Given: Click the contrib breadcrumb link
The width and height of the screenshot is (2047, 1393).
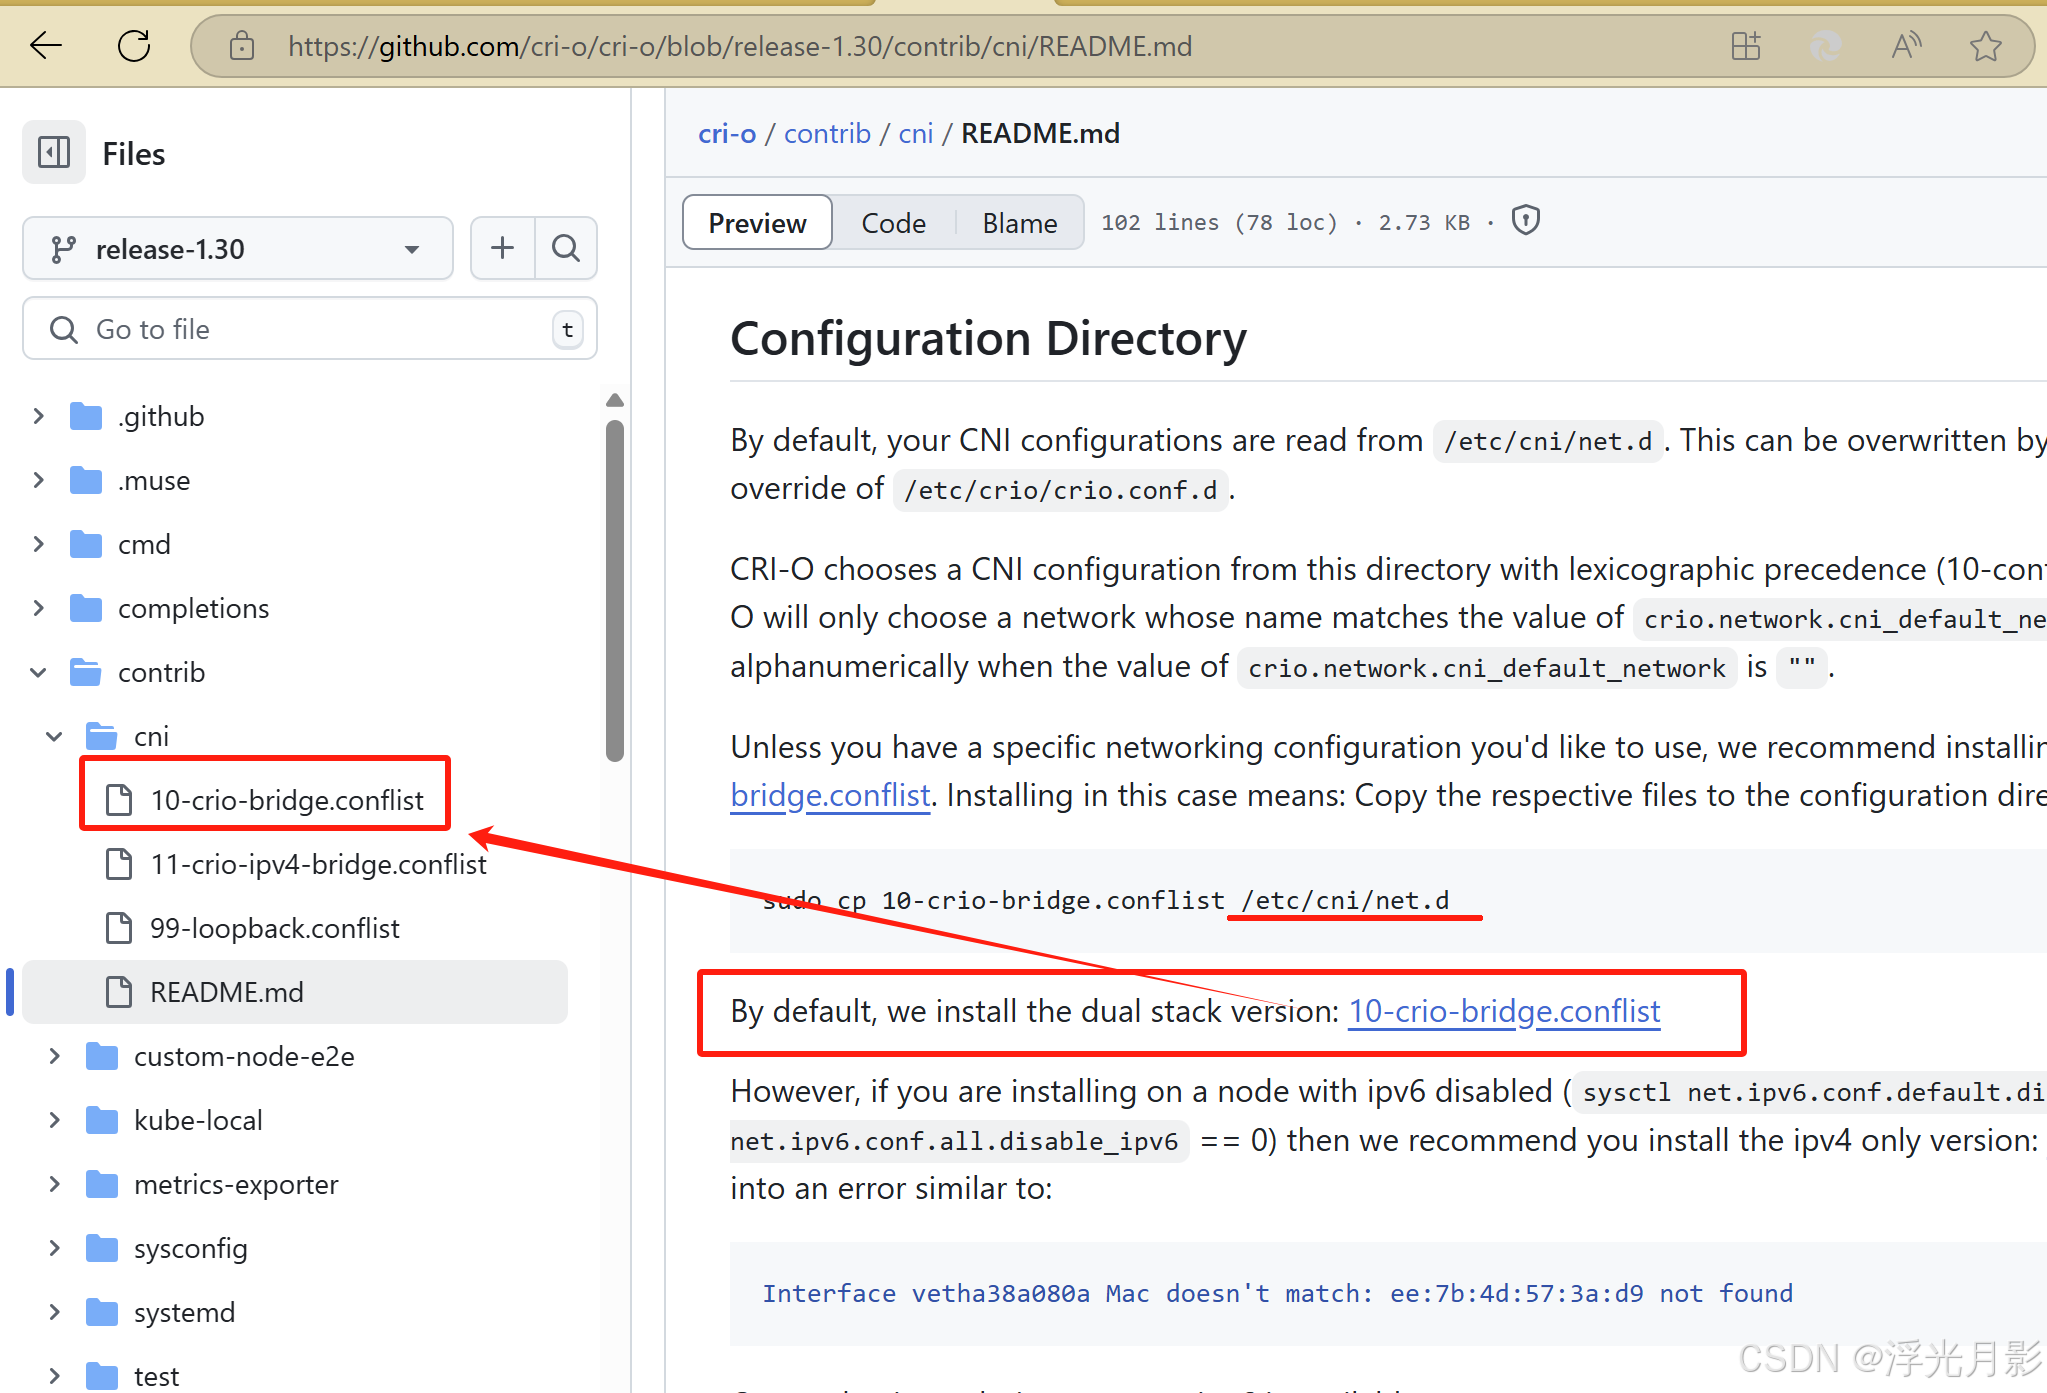Looking at the screenshot, I should 827,134.
